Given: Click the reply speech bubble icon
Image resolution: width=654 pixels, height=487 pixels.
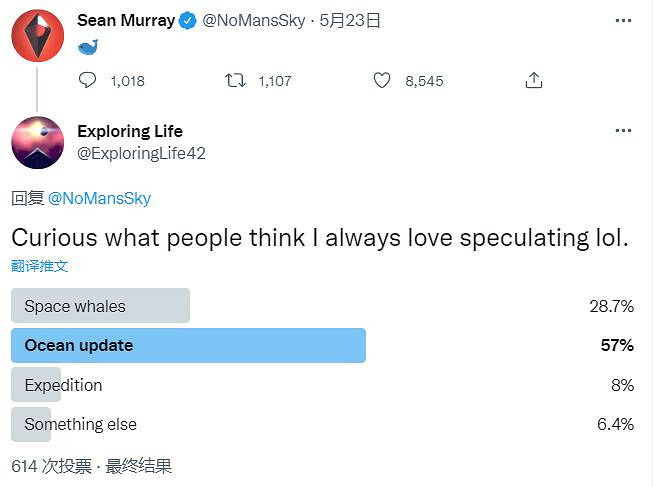Looking at the screenshot, I should [x=88, y=80].
